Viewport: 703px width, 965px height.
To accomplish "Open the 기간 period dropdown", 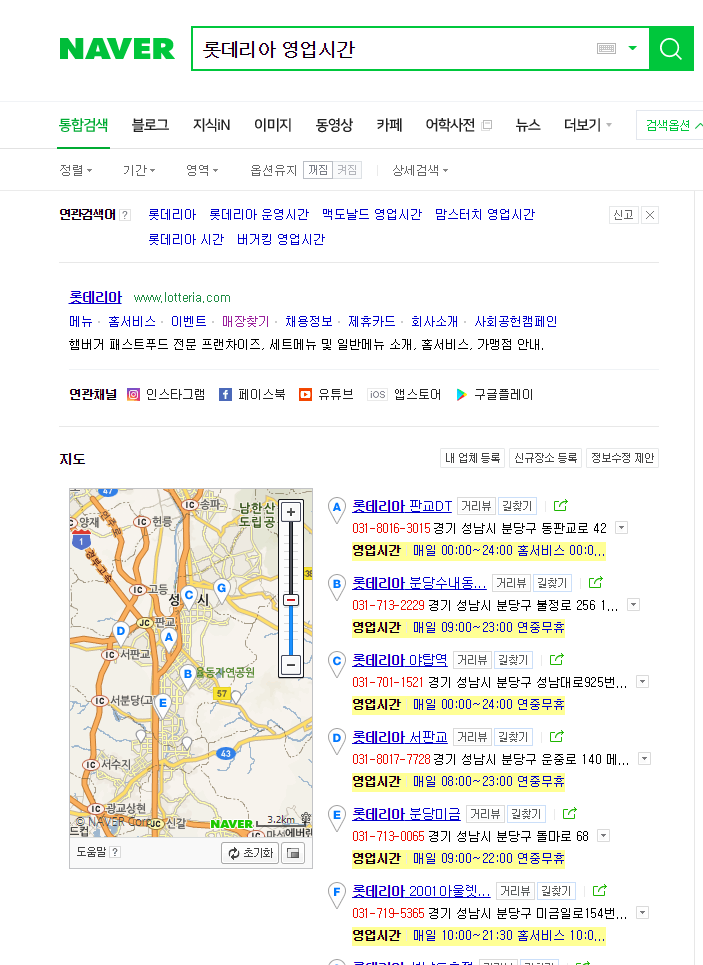I will tap(139, 170).
